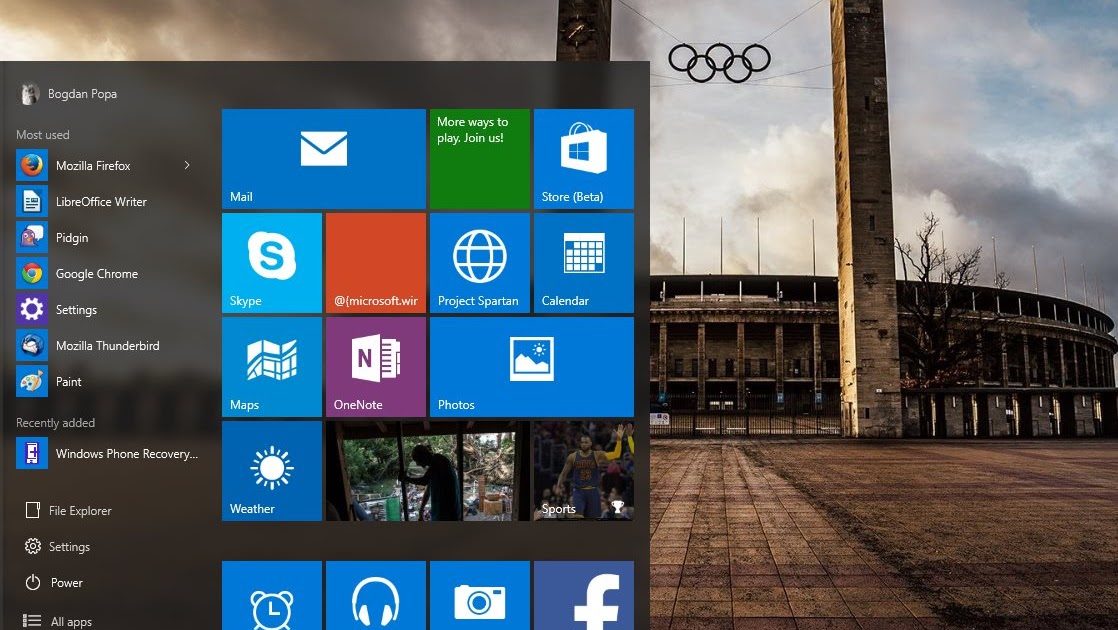
Task: Click the 'Recently added' heading
Action: pos(55,423)
